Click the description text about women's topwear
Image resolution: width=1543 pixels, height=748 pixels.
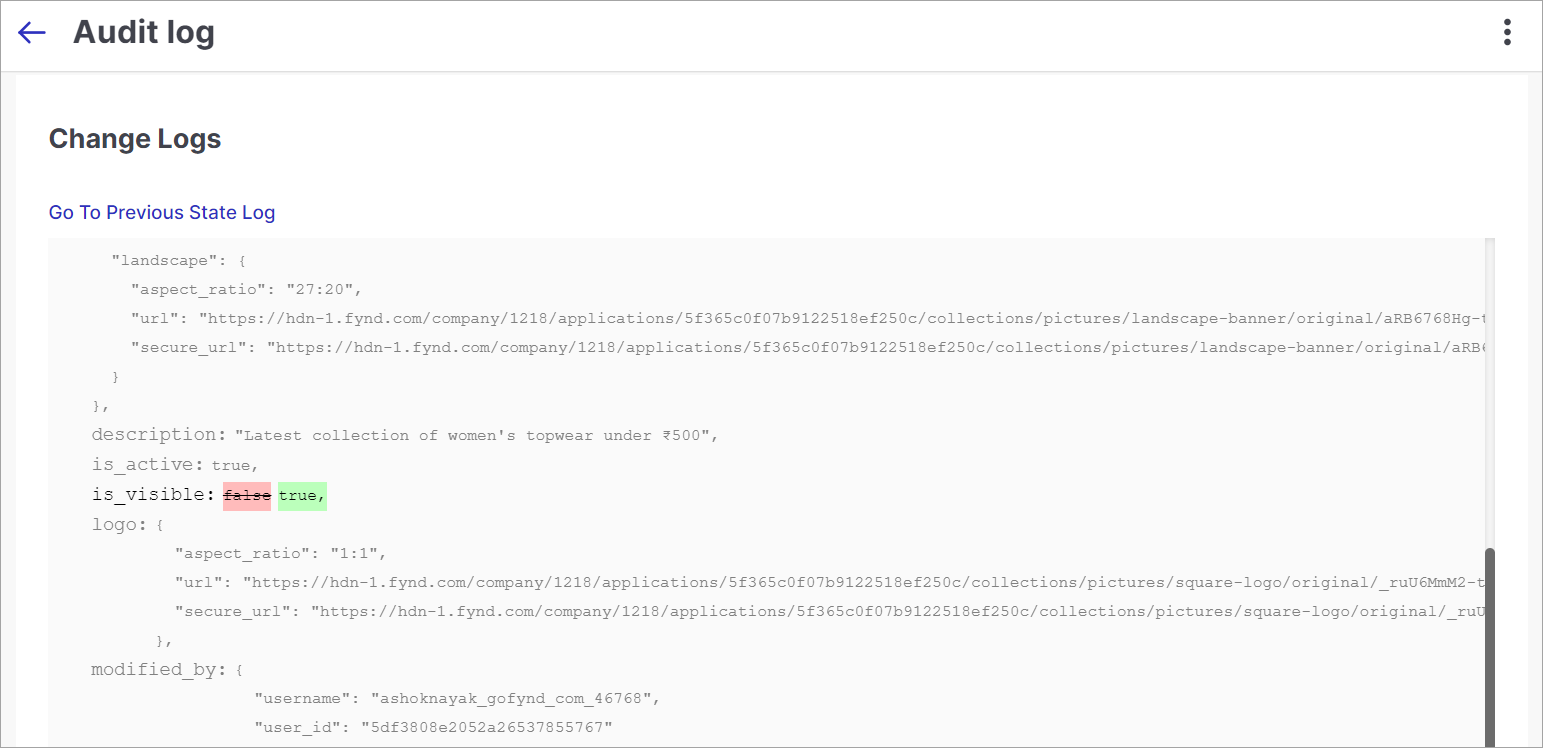coord(476,436)
